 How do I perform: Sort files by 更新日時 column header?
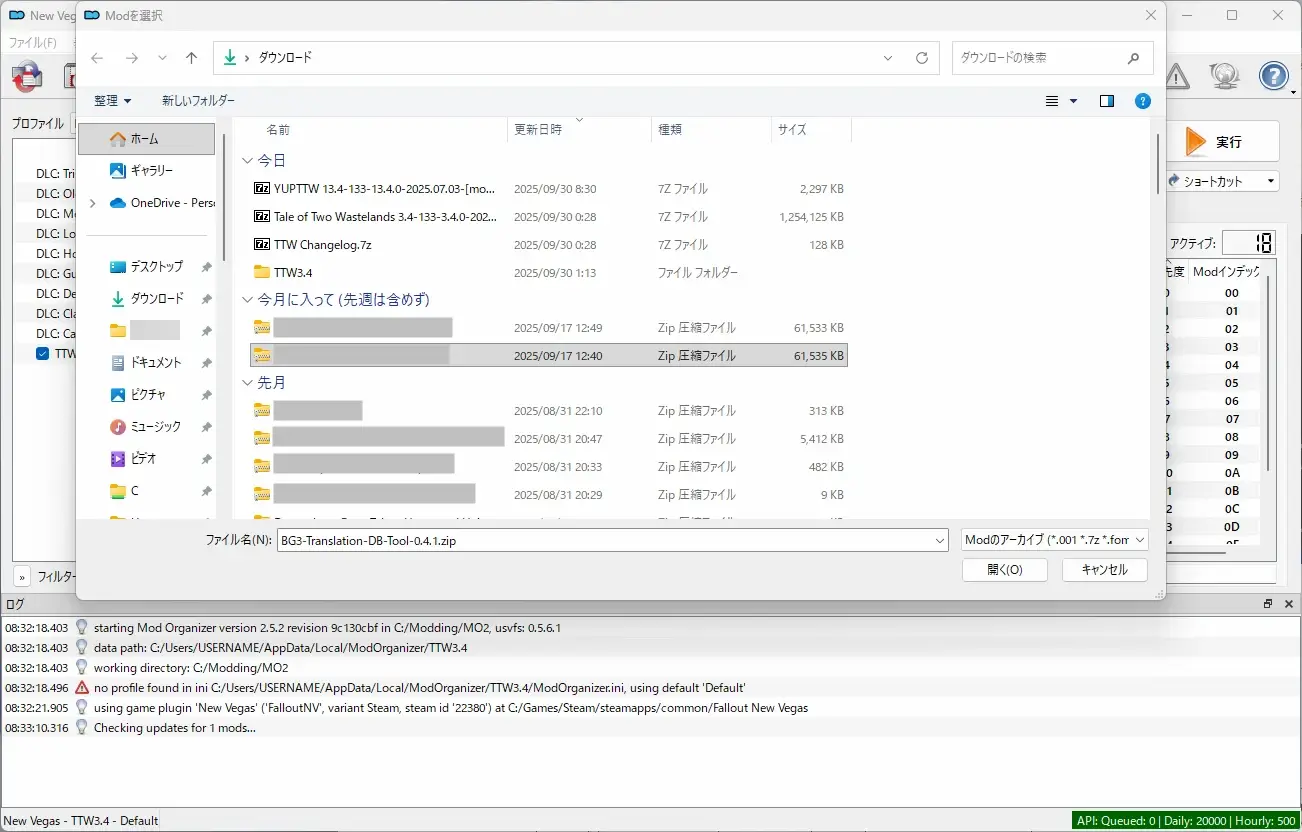pos(538,130)
